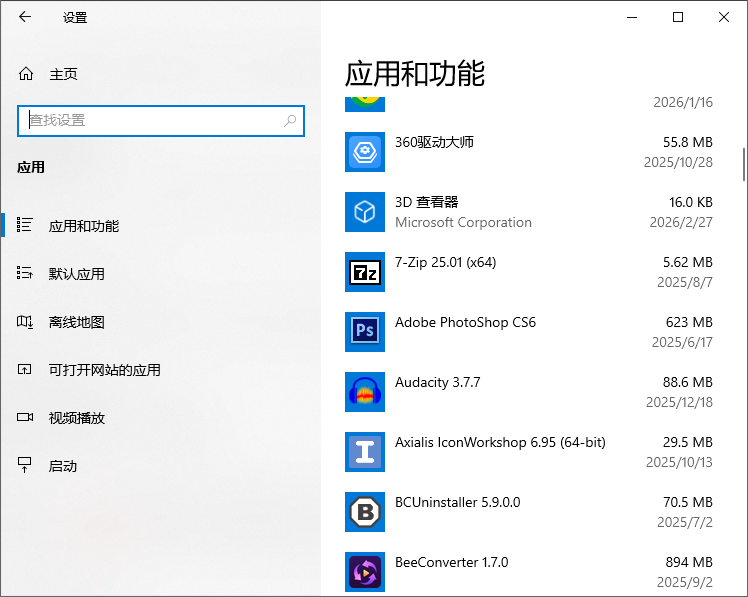
Task: Focus the 查找设置 search box
Action: (161, 121)
